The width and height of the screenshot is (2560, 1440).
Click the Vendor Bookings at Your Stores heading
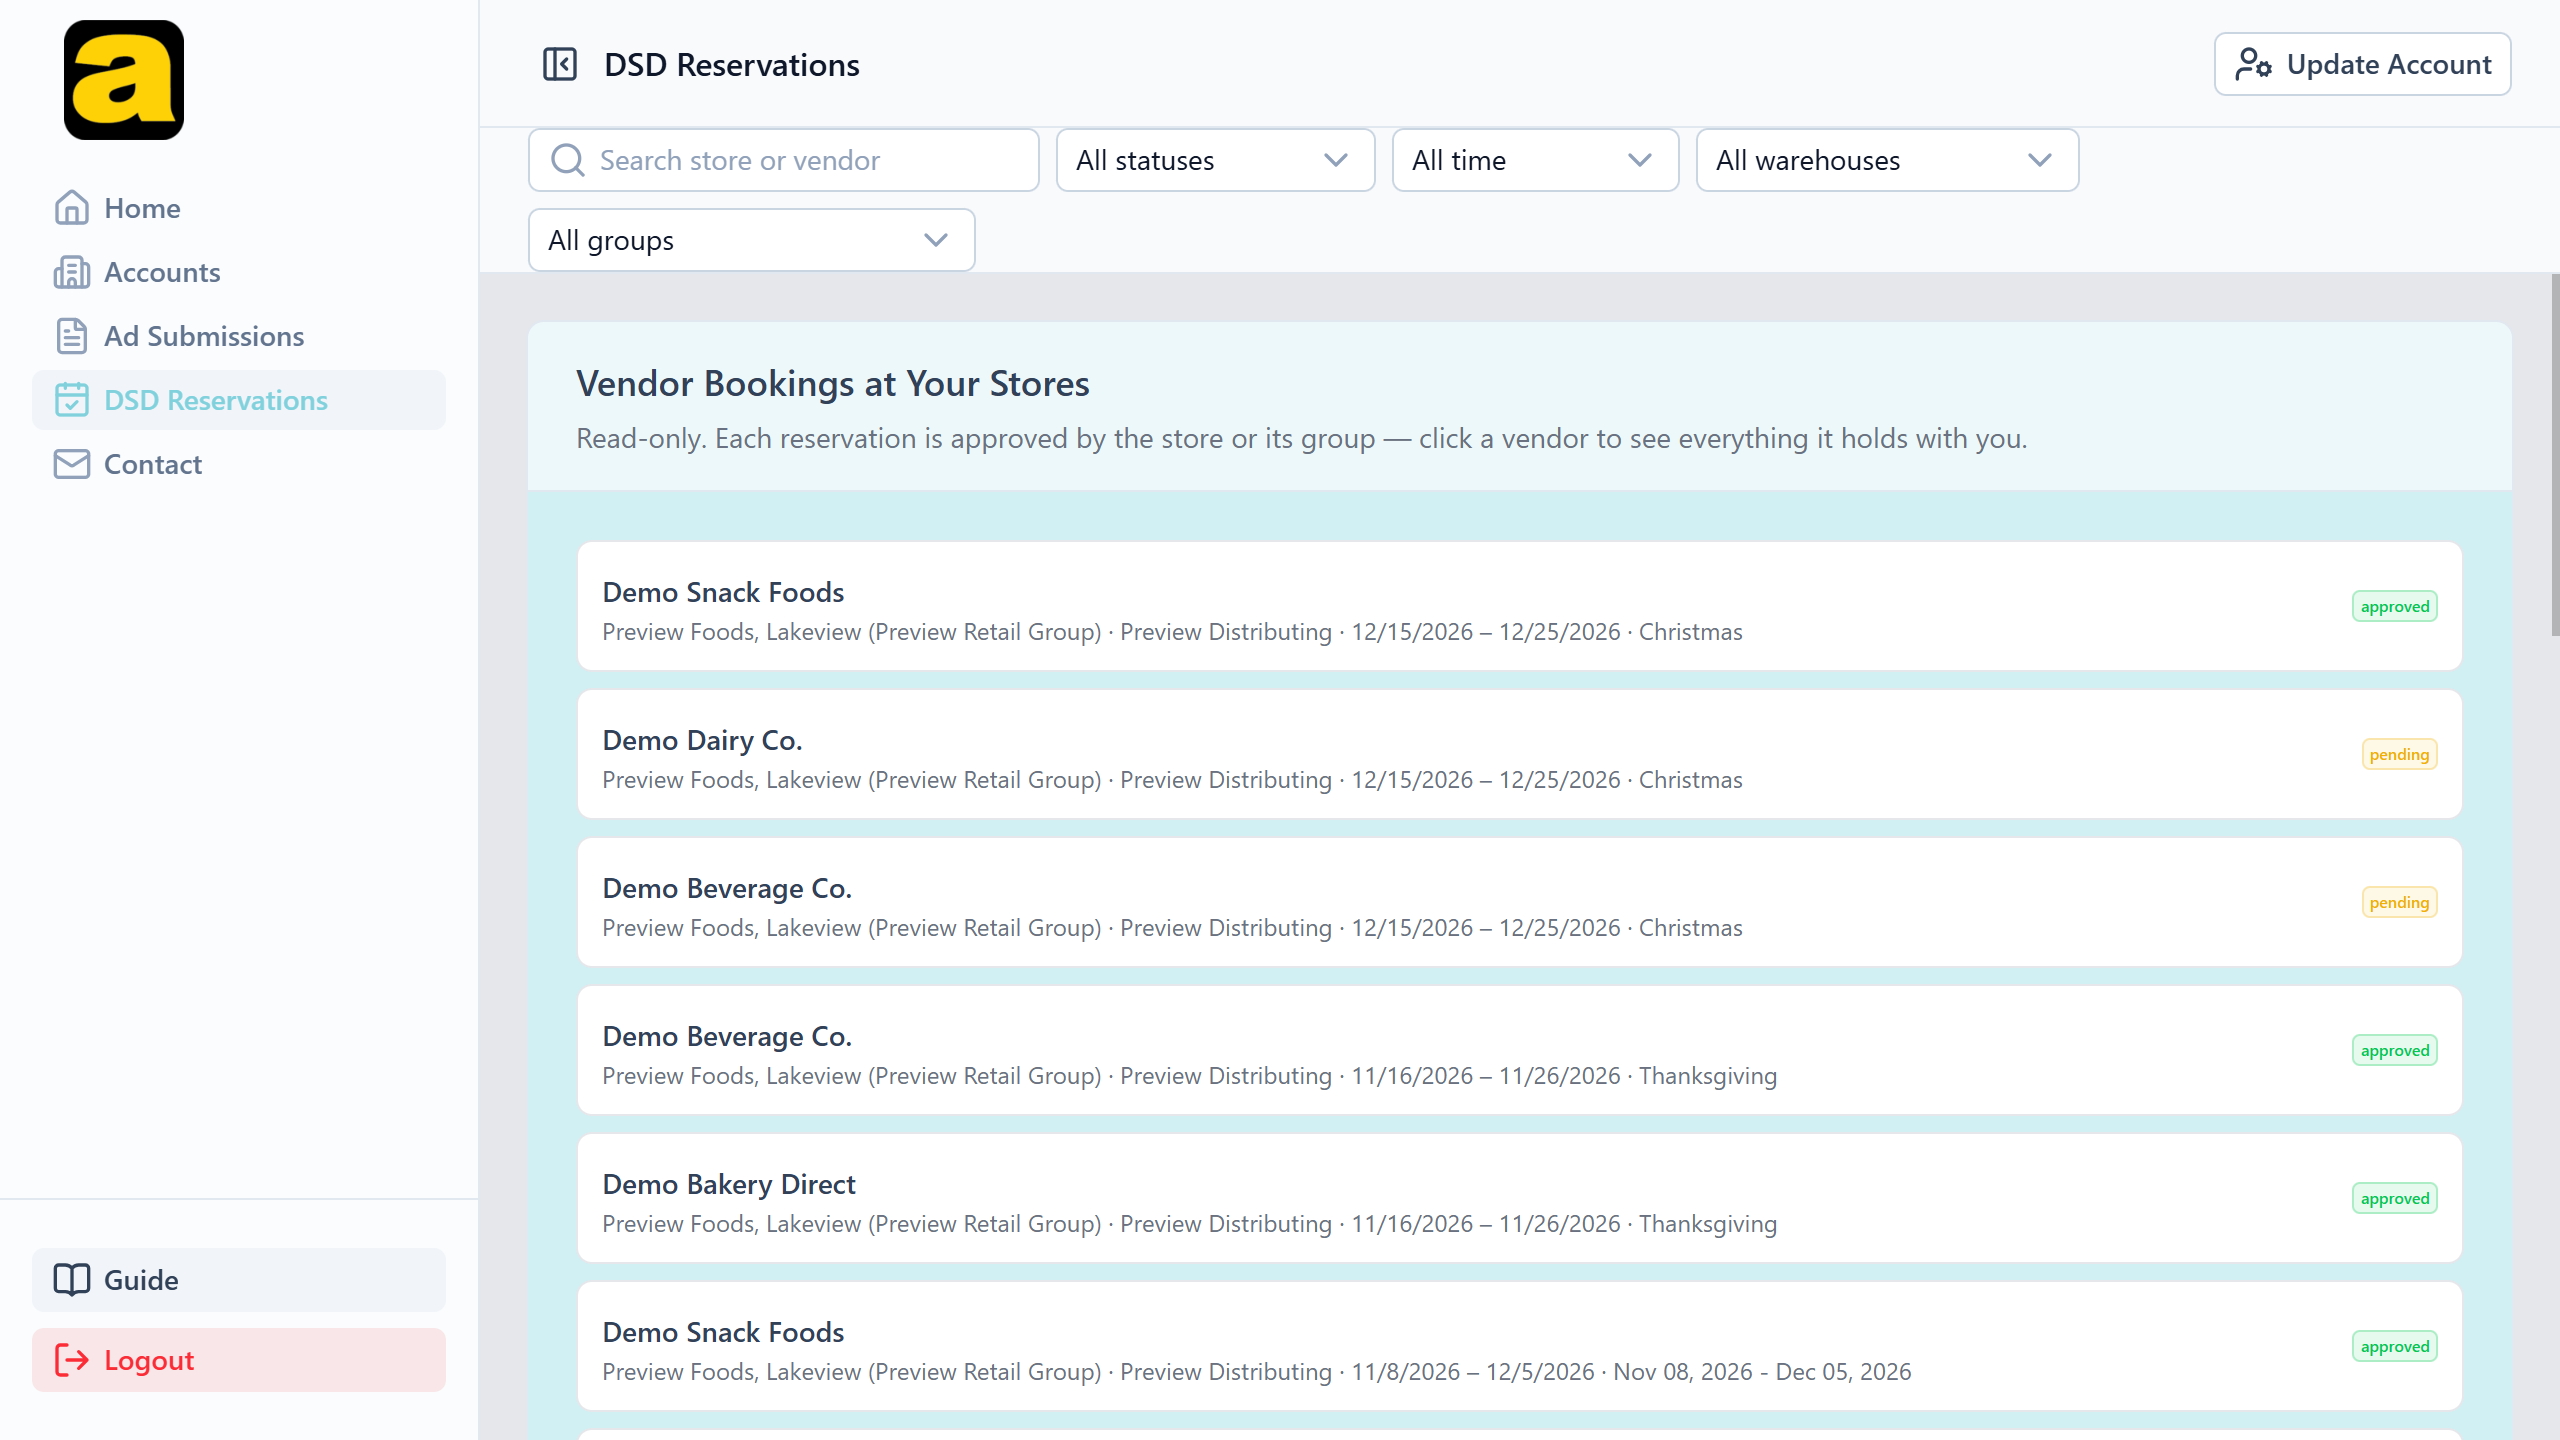tap(833, 384)
